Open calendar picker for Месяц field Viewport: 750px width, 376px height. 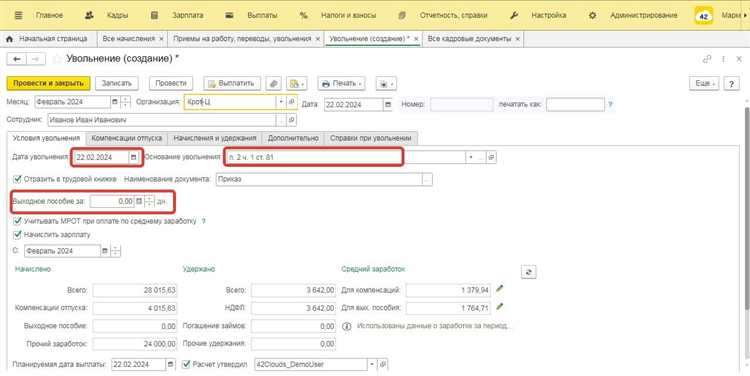(114, 103)
